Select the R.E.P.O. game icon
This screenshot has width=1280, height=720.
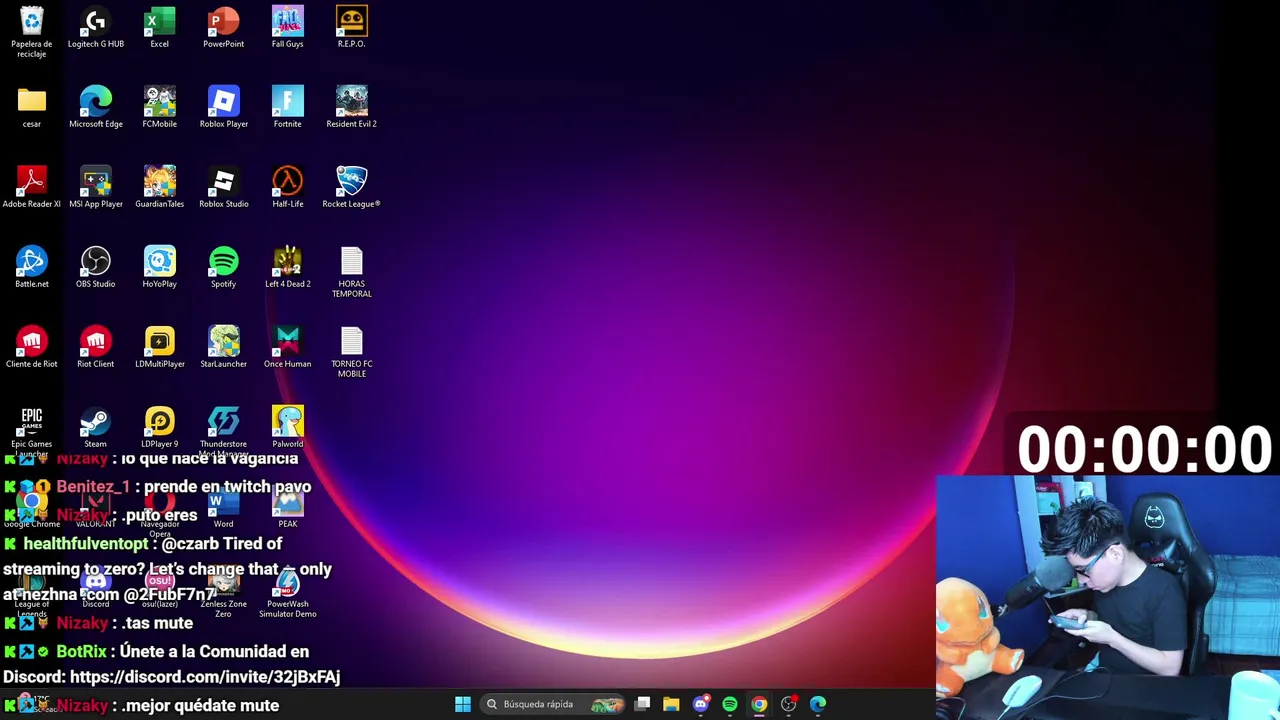[x=351, y=28]
